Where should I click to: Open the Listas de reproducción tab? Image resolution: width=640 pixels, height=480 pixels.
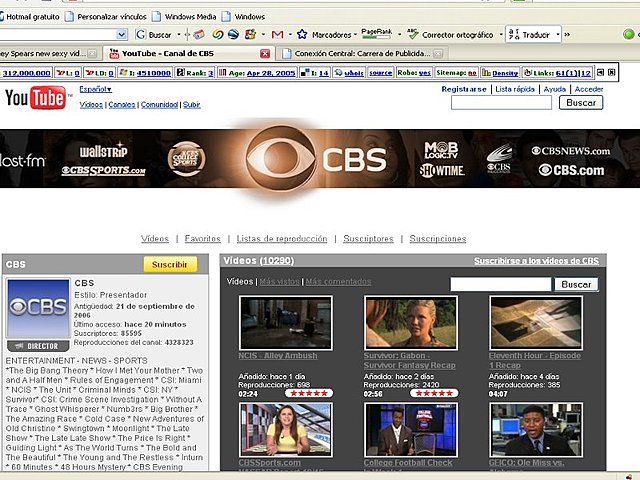pos(282,239)
